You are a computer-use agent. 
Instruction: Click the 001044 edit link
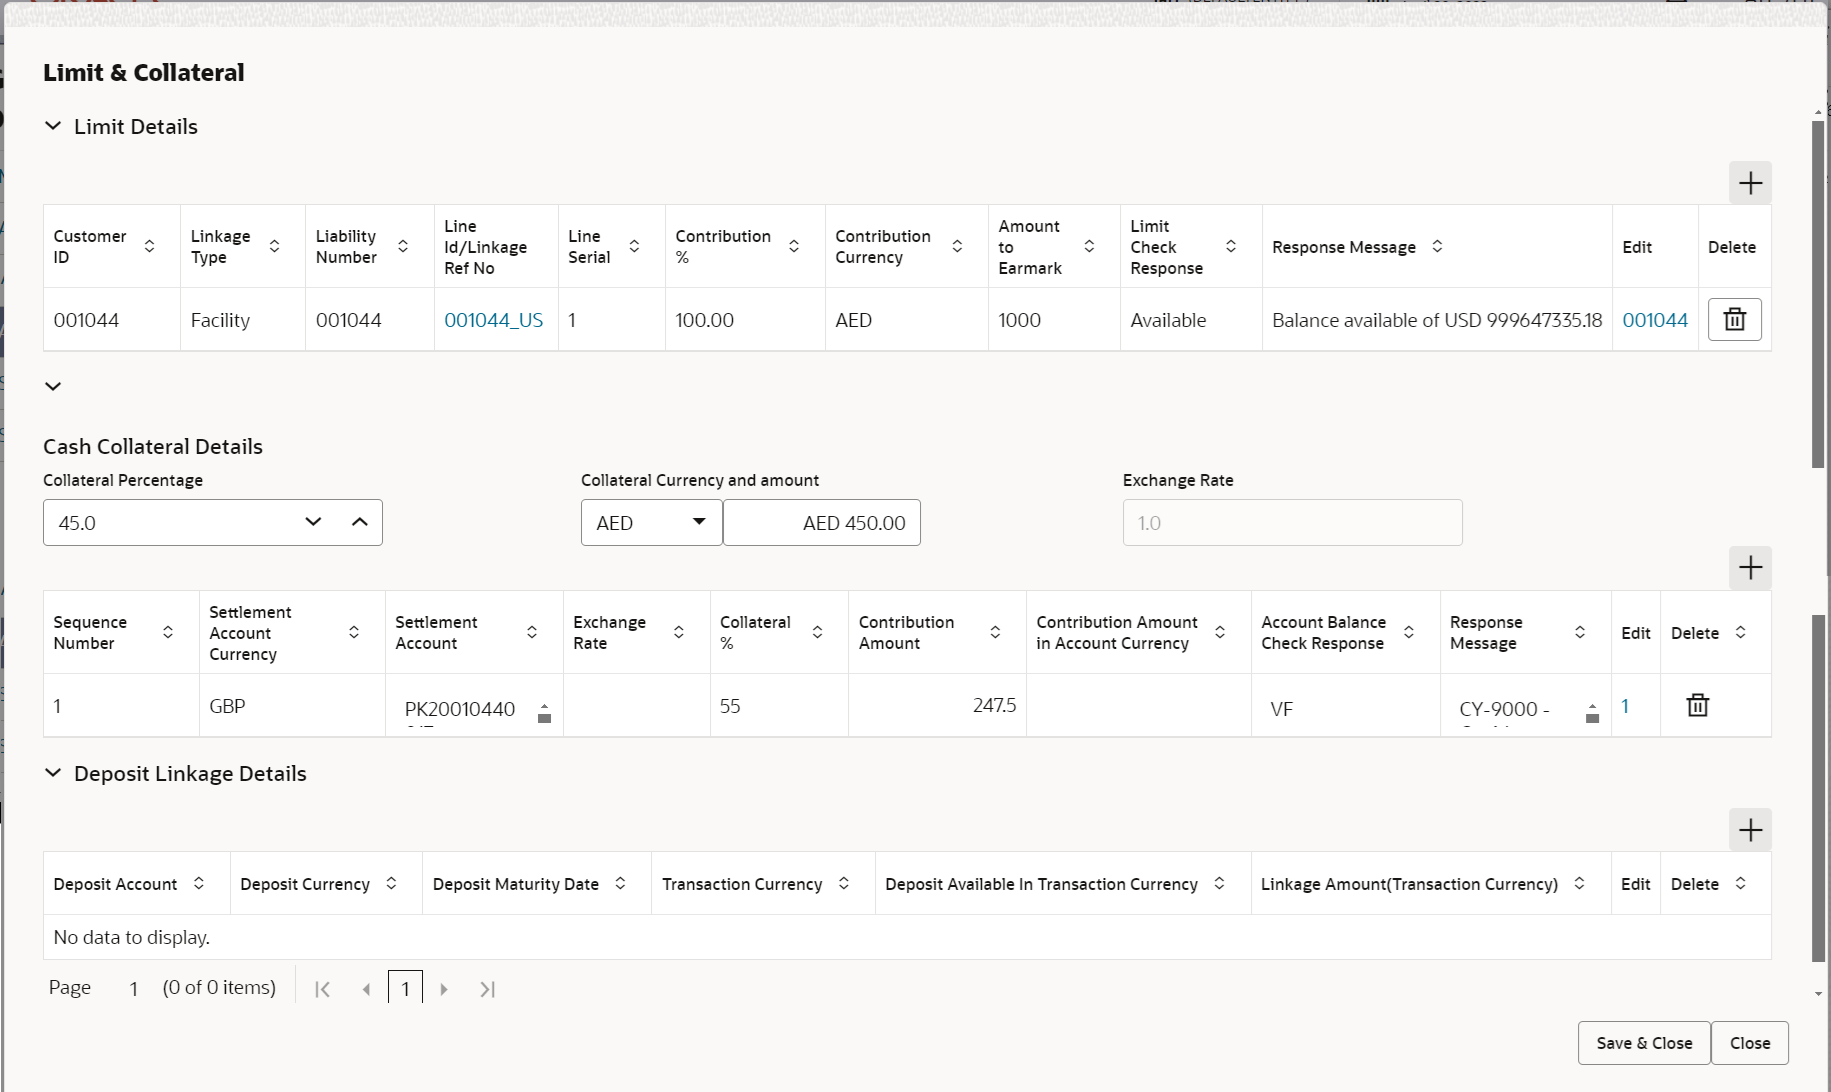tap(1654, 320)
